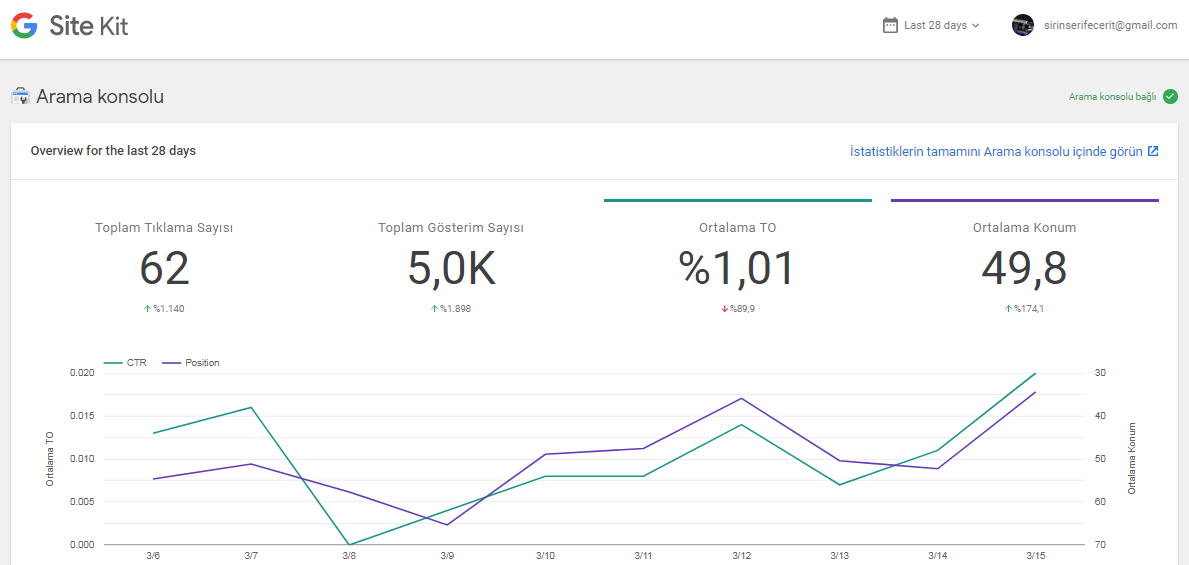Toggle the Toplam Tıklama Sayısı metric

tap(164, 259)
